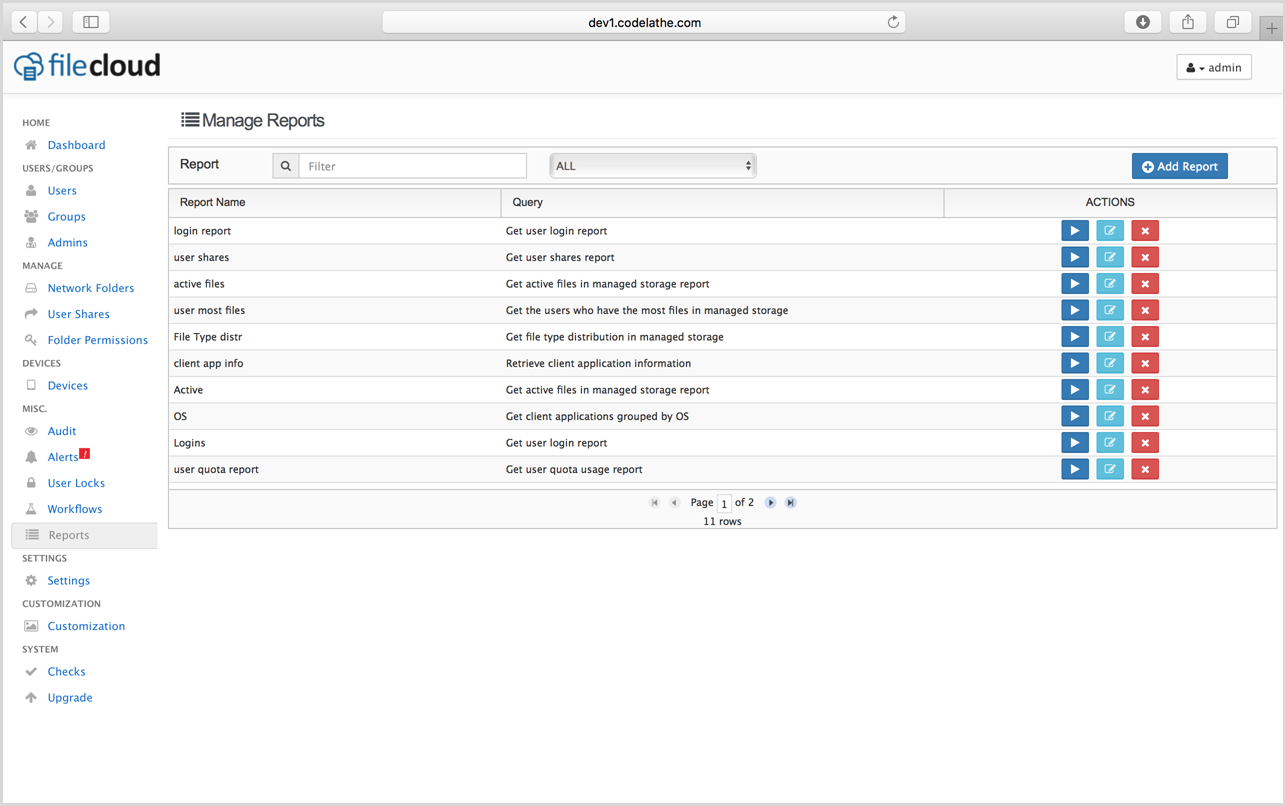This screenshot has height=806, width=1286.
Task: Go to Devices page
Action: [68, 386]
